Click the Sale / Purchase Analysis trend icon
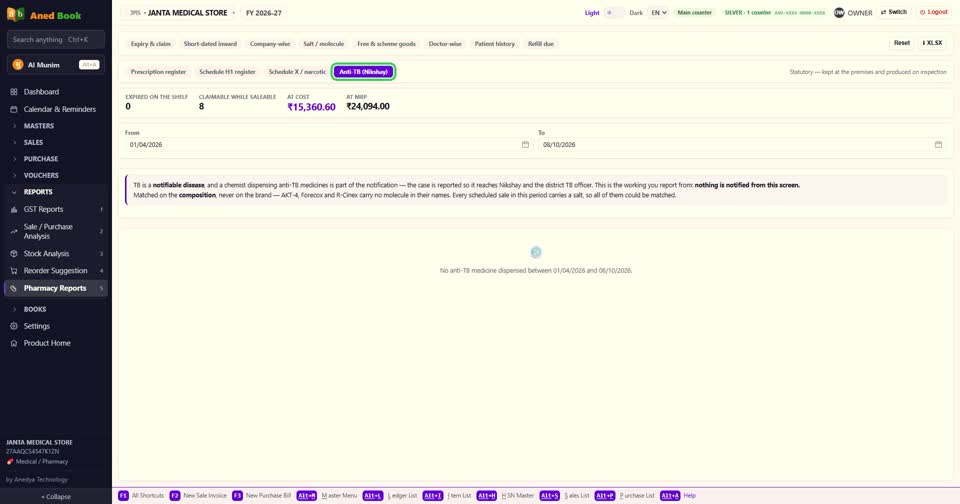Screen dimensions: 960x504 [13, 231]
